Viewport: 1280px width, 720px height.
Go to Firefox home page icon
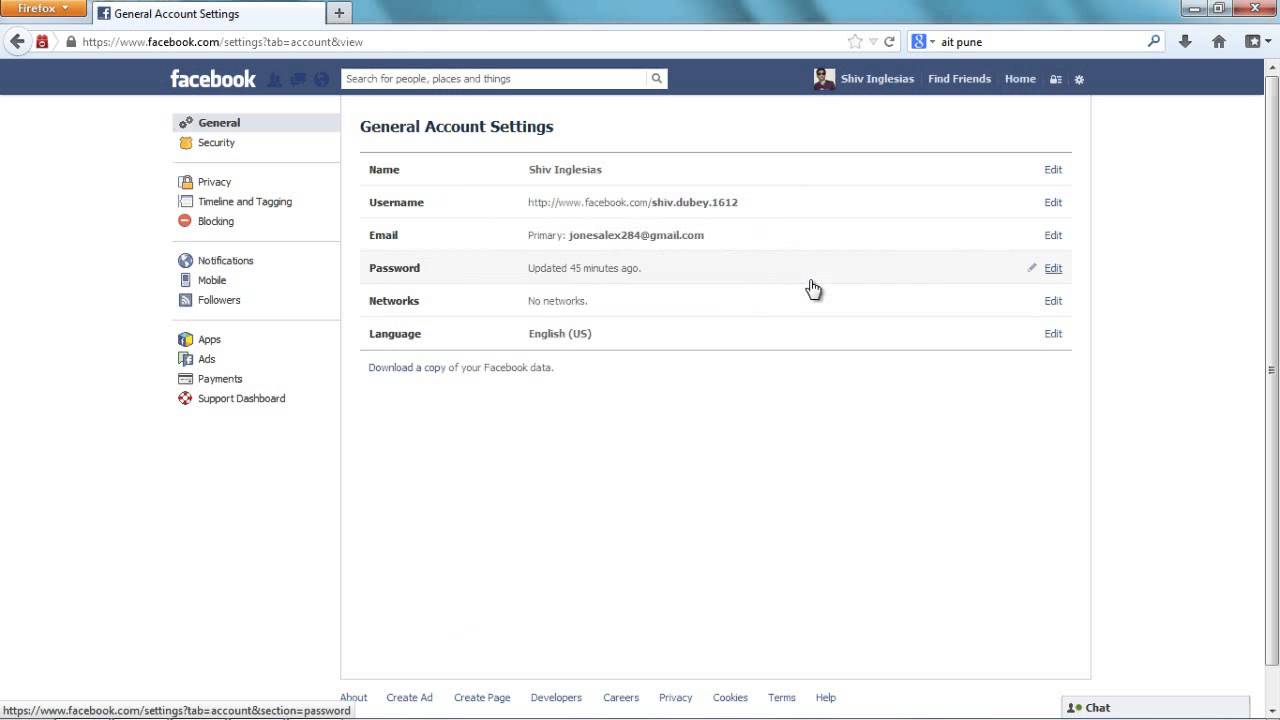pyautogui.click(x=1219, y=42)
